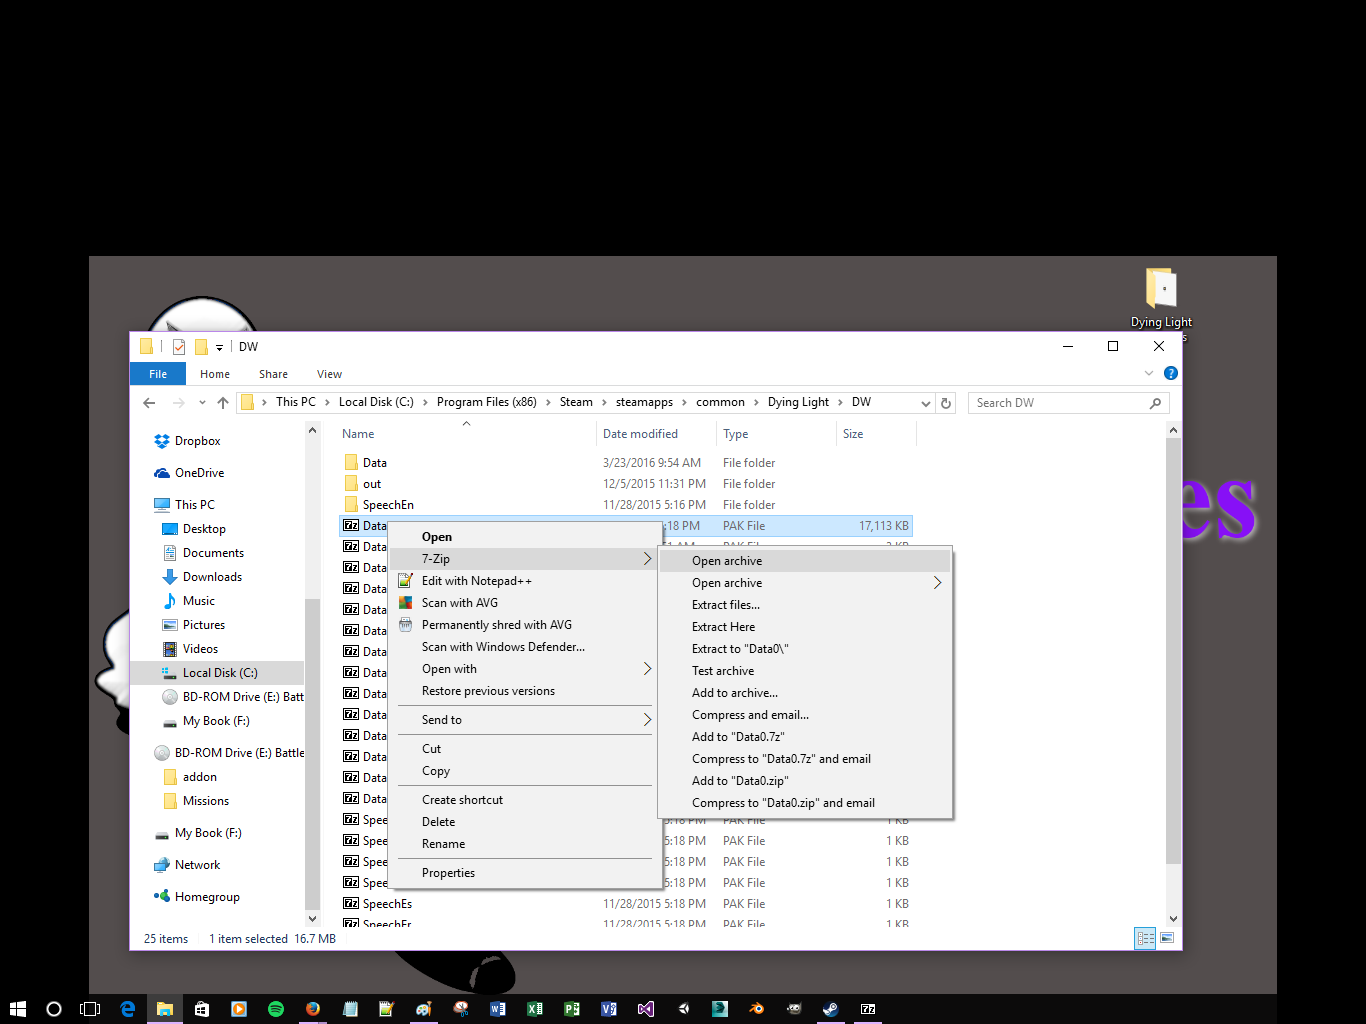Viewport: 1366px width, 1024px height.
Task: Open Steam from the taskbar
Action: (x=830, y=1009)
